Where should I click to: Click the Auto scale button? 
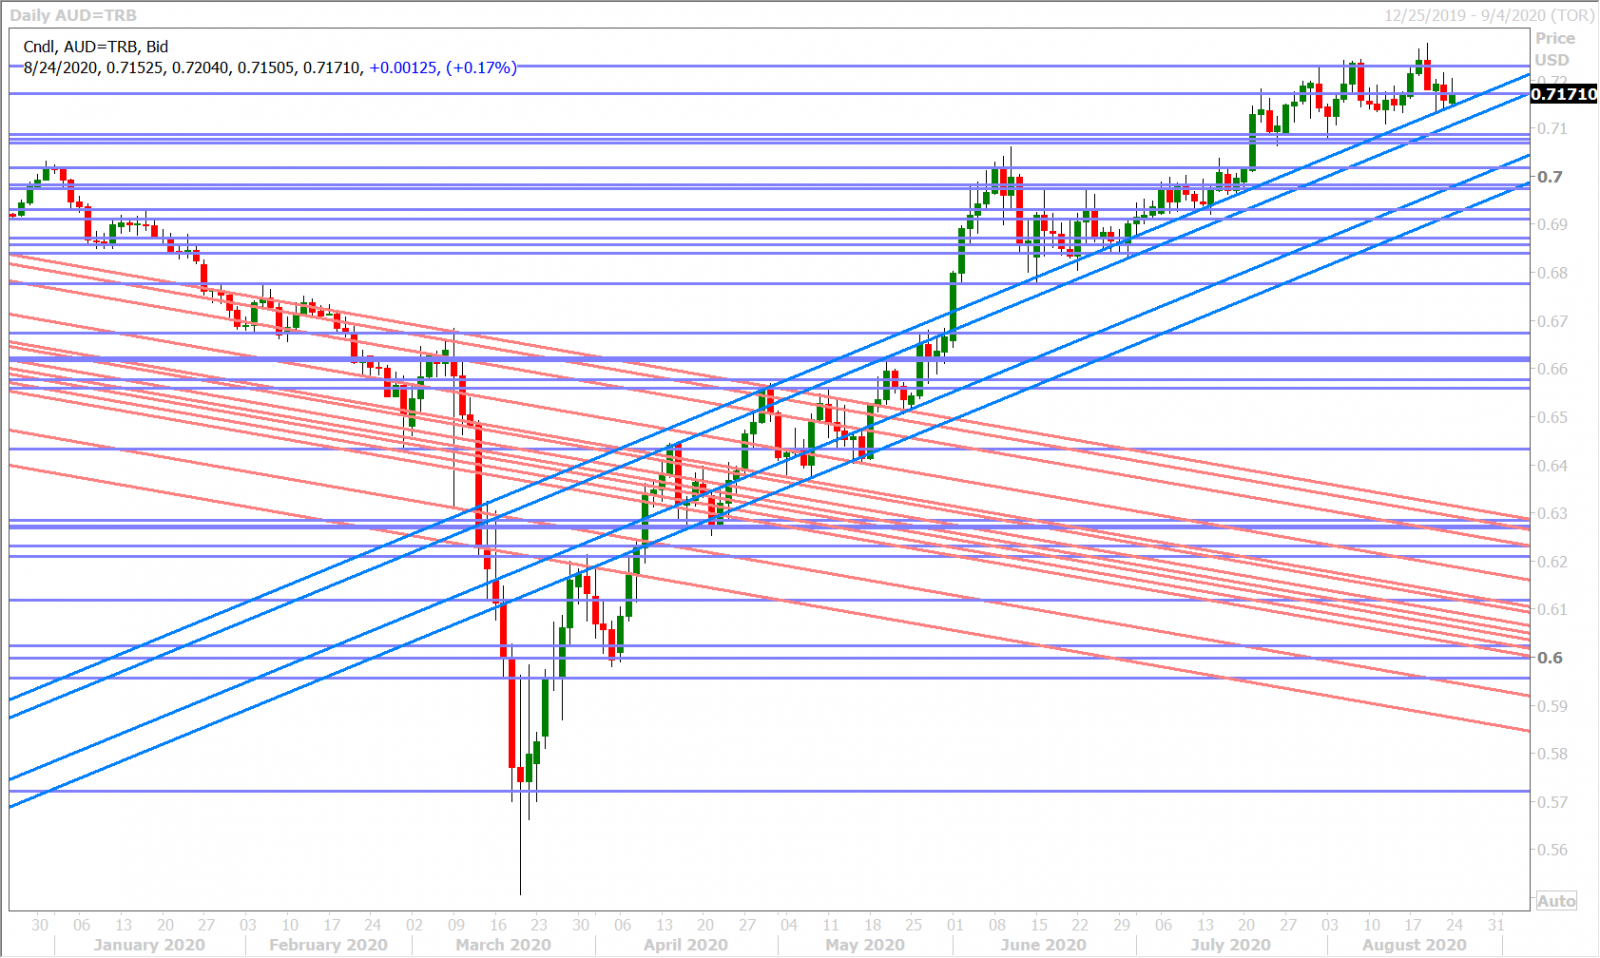[x=1556, y=901]
